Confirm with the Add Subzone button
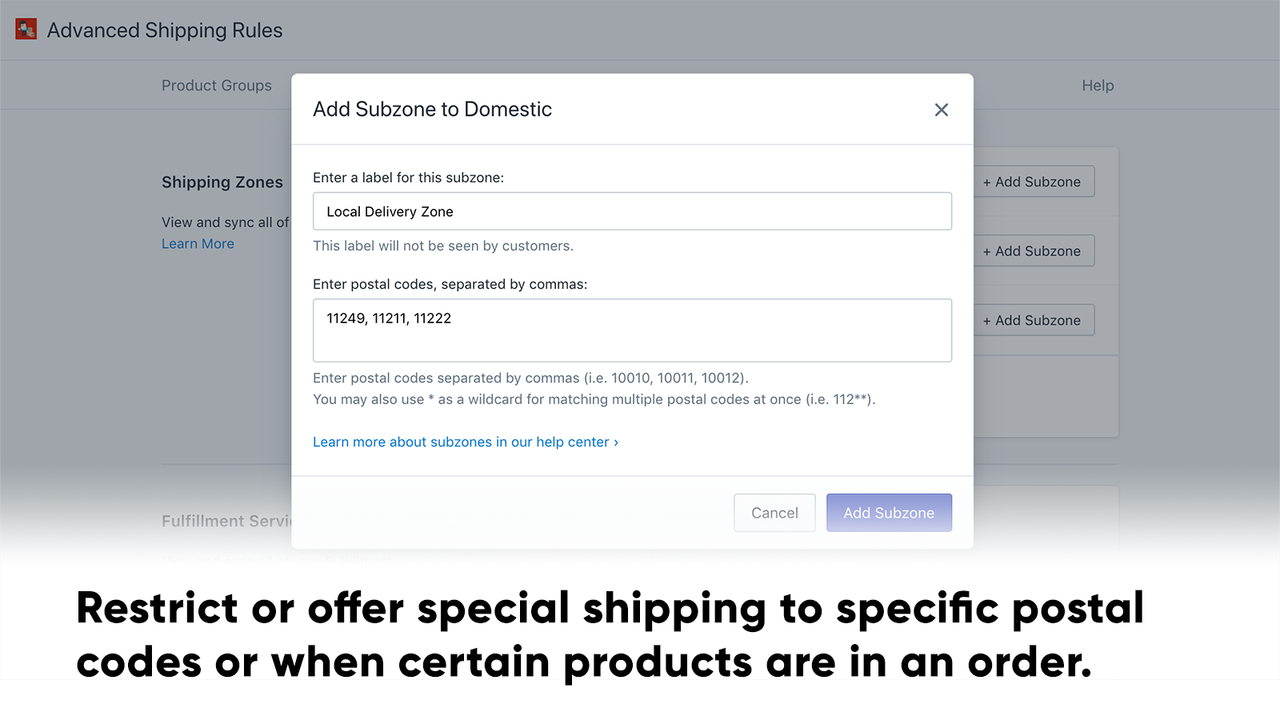 pyautogui.click(x=888, y=512)
